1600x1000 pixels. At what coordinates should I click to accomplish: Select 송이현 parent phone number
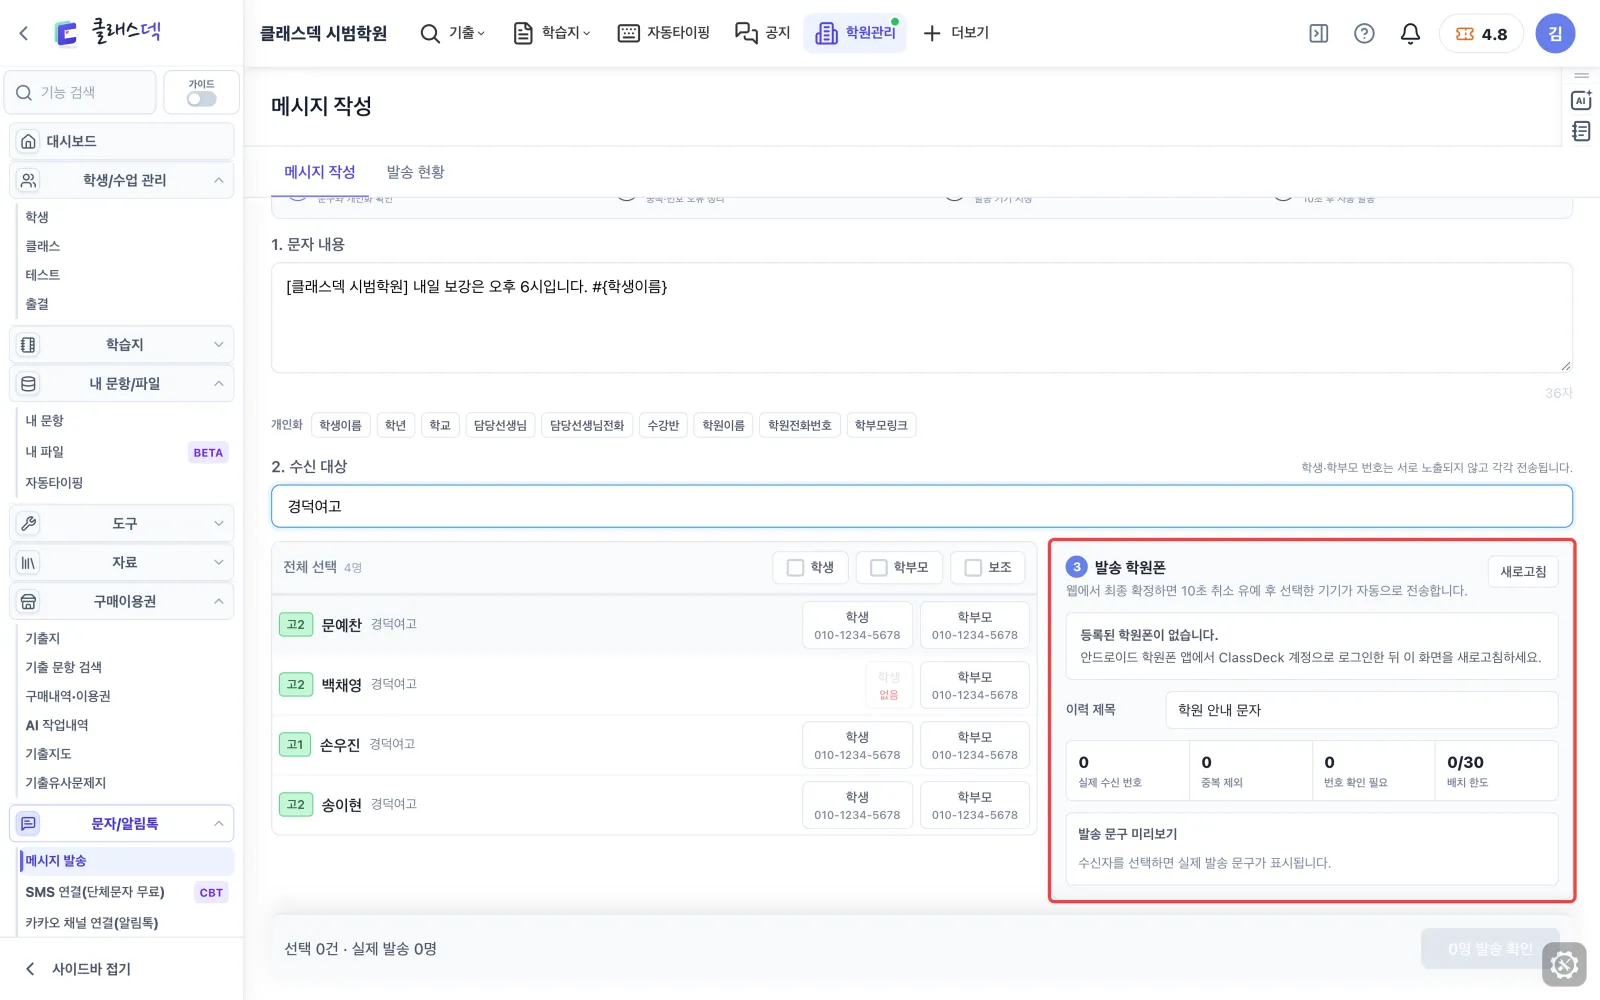pyautogui.click(x=974, y=805)
